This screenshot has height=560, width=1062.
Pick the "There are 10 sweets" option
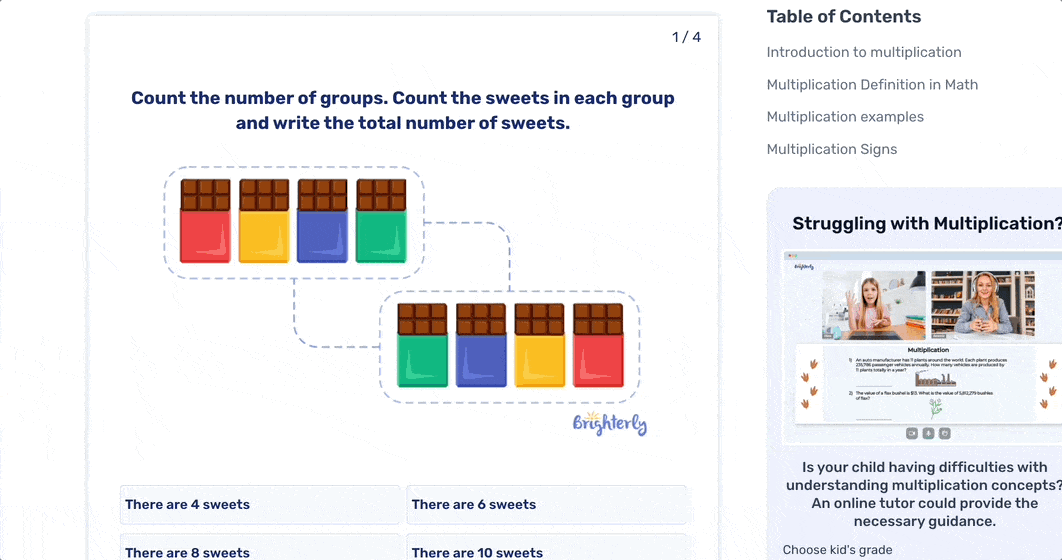click(546, 551)
